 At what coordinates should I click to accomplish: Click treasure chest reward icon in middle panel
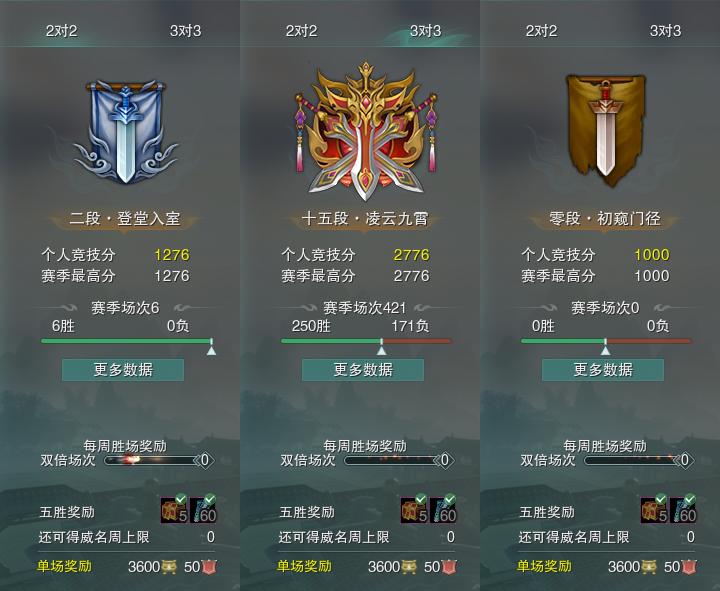tap(414, 510)
